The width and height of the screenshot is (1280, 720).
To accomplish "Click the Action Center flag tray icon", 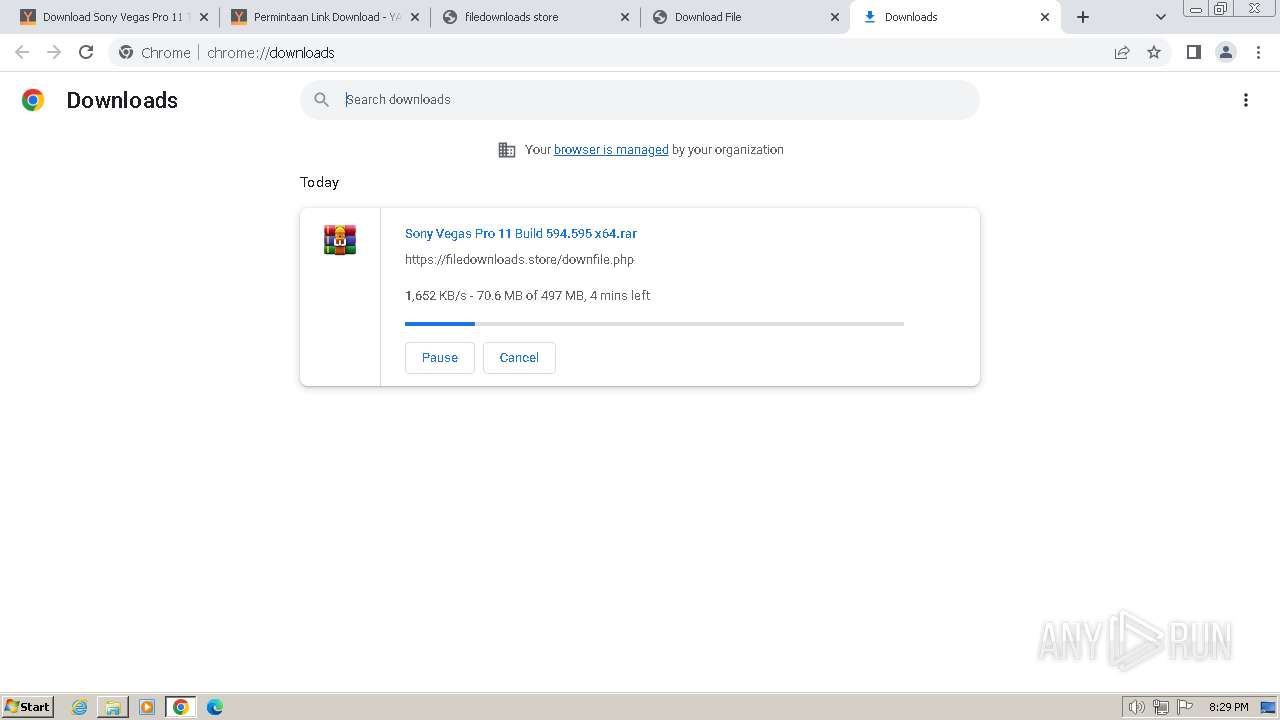I will (1185, 707).
